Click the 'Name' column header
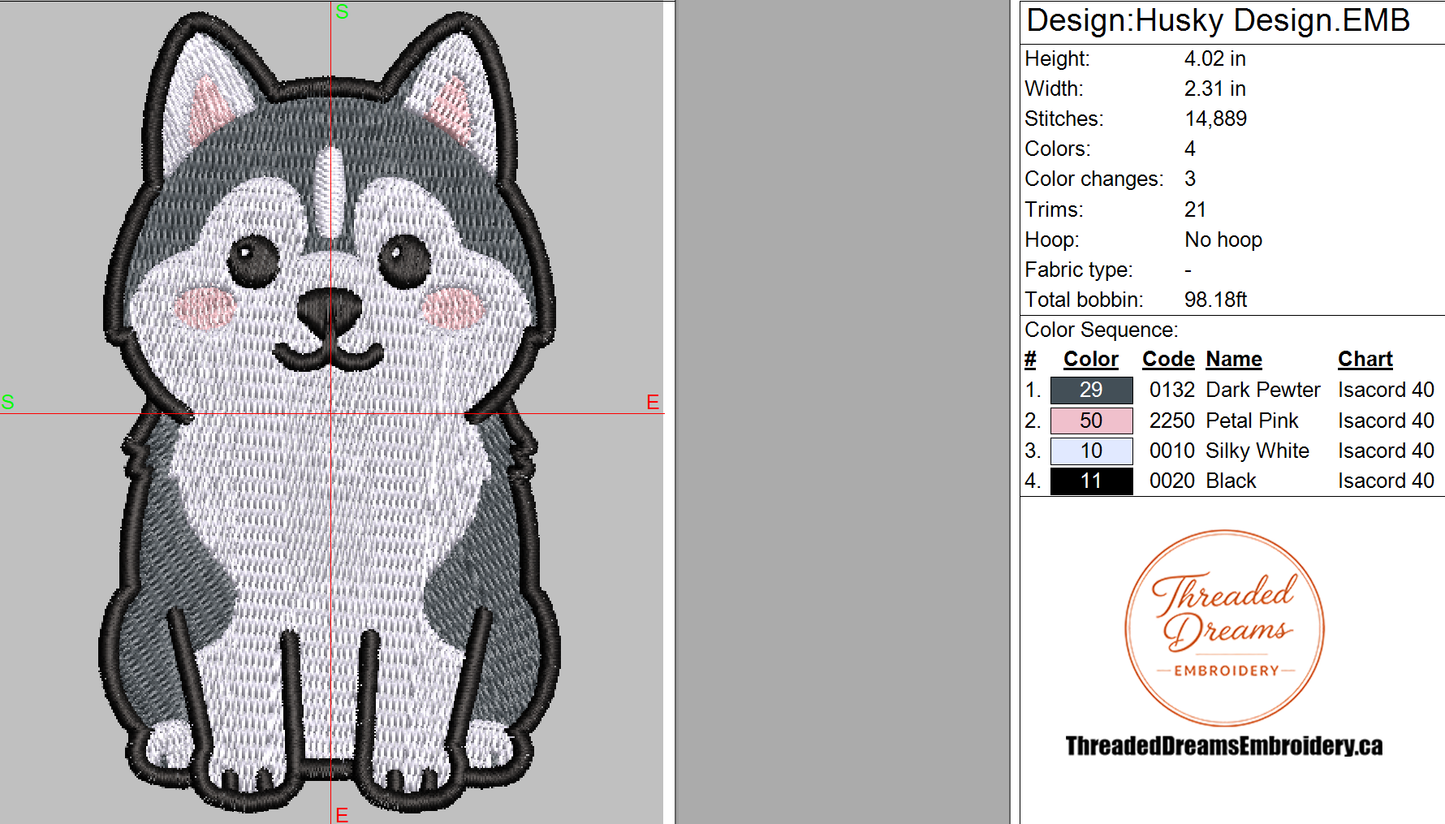 click(x=1234, y=359)
